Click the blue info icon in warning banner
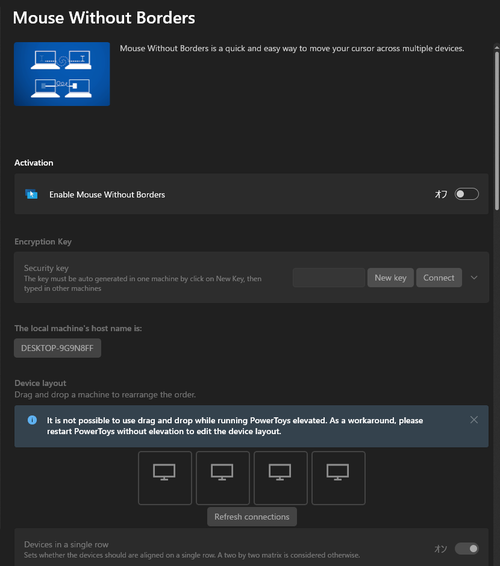Screen dimensions: 500x566 pos(32,420)
